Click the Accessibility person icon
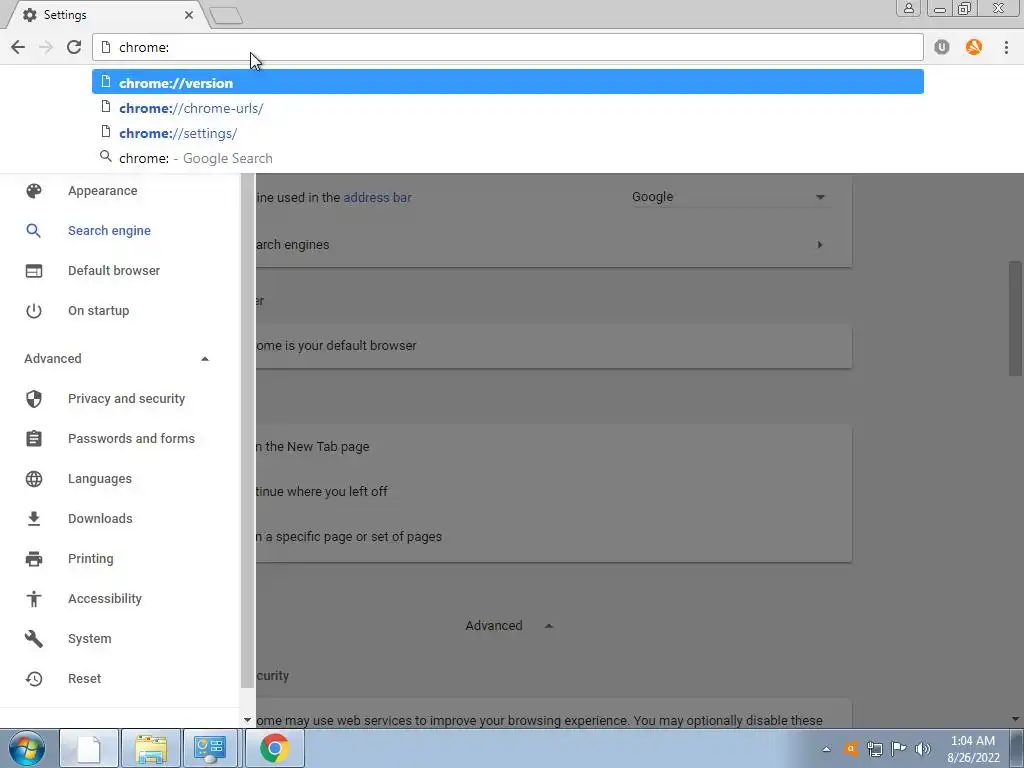Image resolution: width=1024 pixels, height=768 pixels. (x=34, y=598)
